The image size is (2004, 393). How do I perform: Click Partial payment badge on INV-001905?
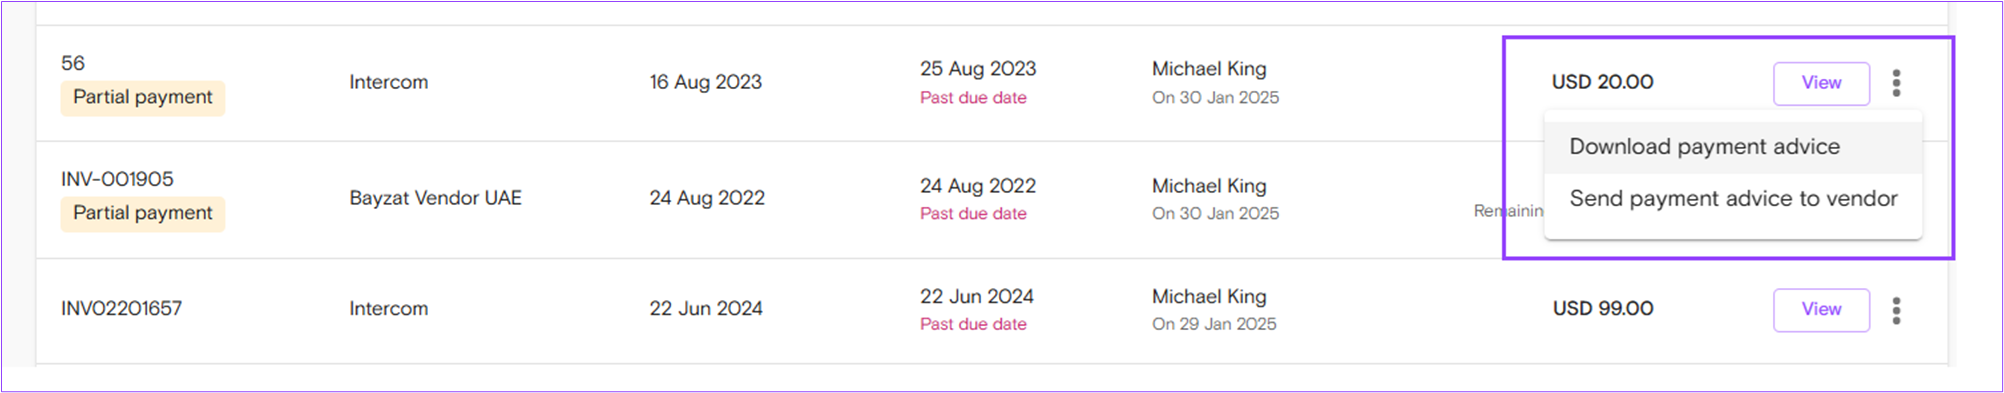point(142,214)
